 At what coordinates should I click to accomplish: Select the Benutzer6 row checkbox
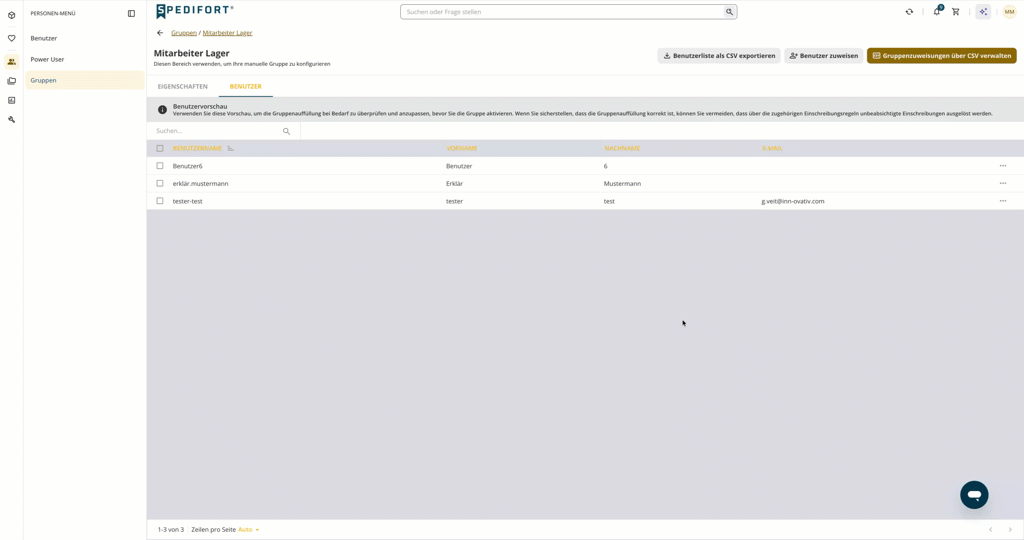tap(160, 166)
